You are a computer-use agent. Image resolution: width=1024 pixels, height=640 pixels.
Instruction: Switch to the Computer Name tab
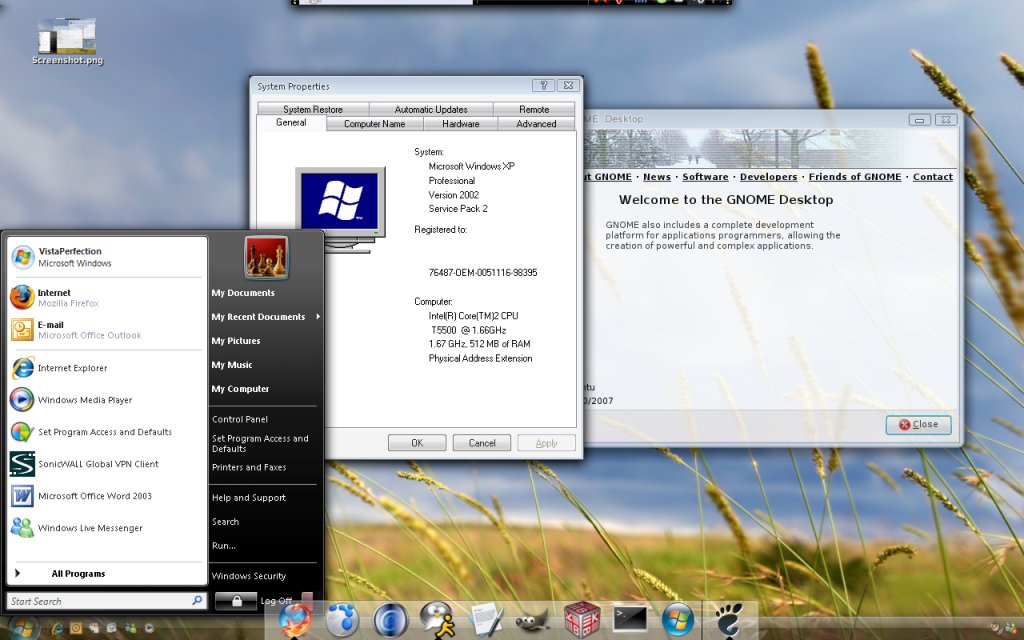pyautogui.click(x=374, y=123)
